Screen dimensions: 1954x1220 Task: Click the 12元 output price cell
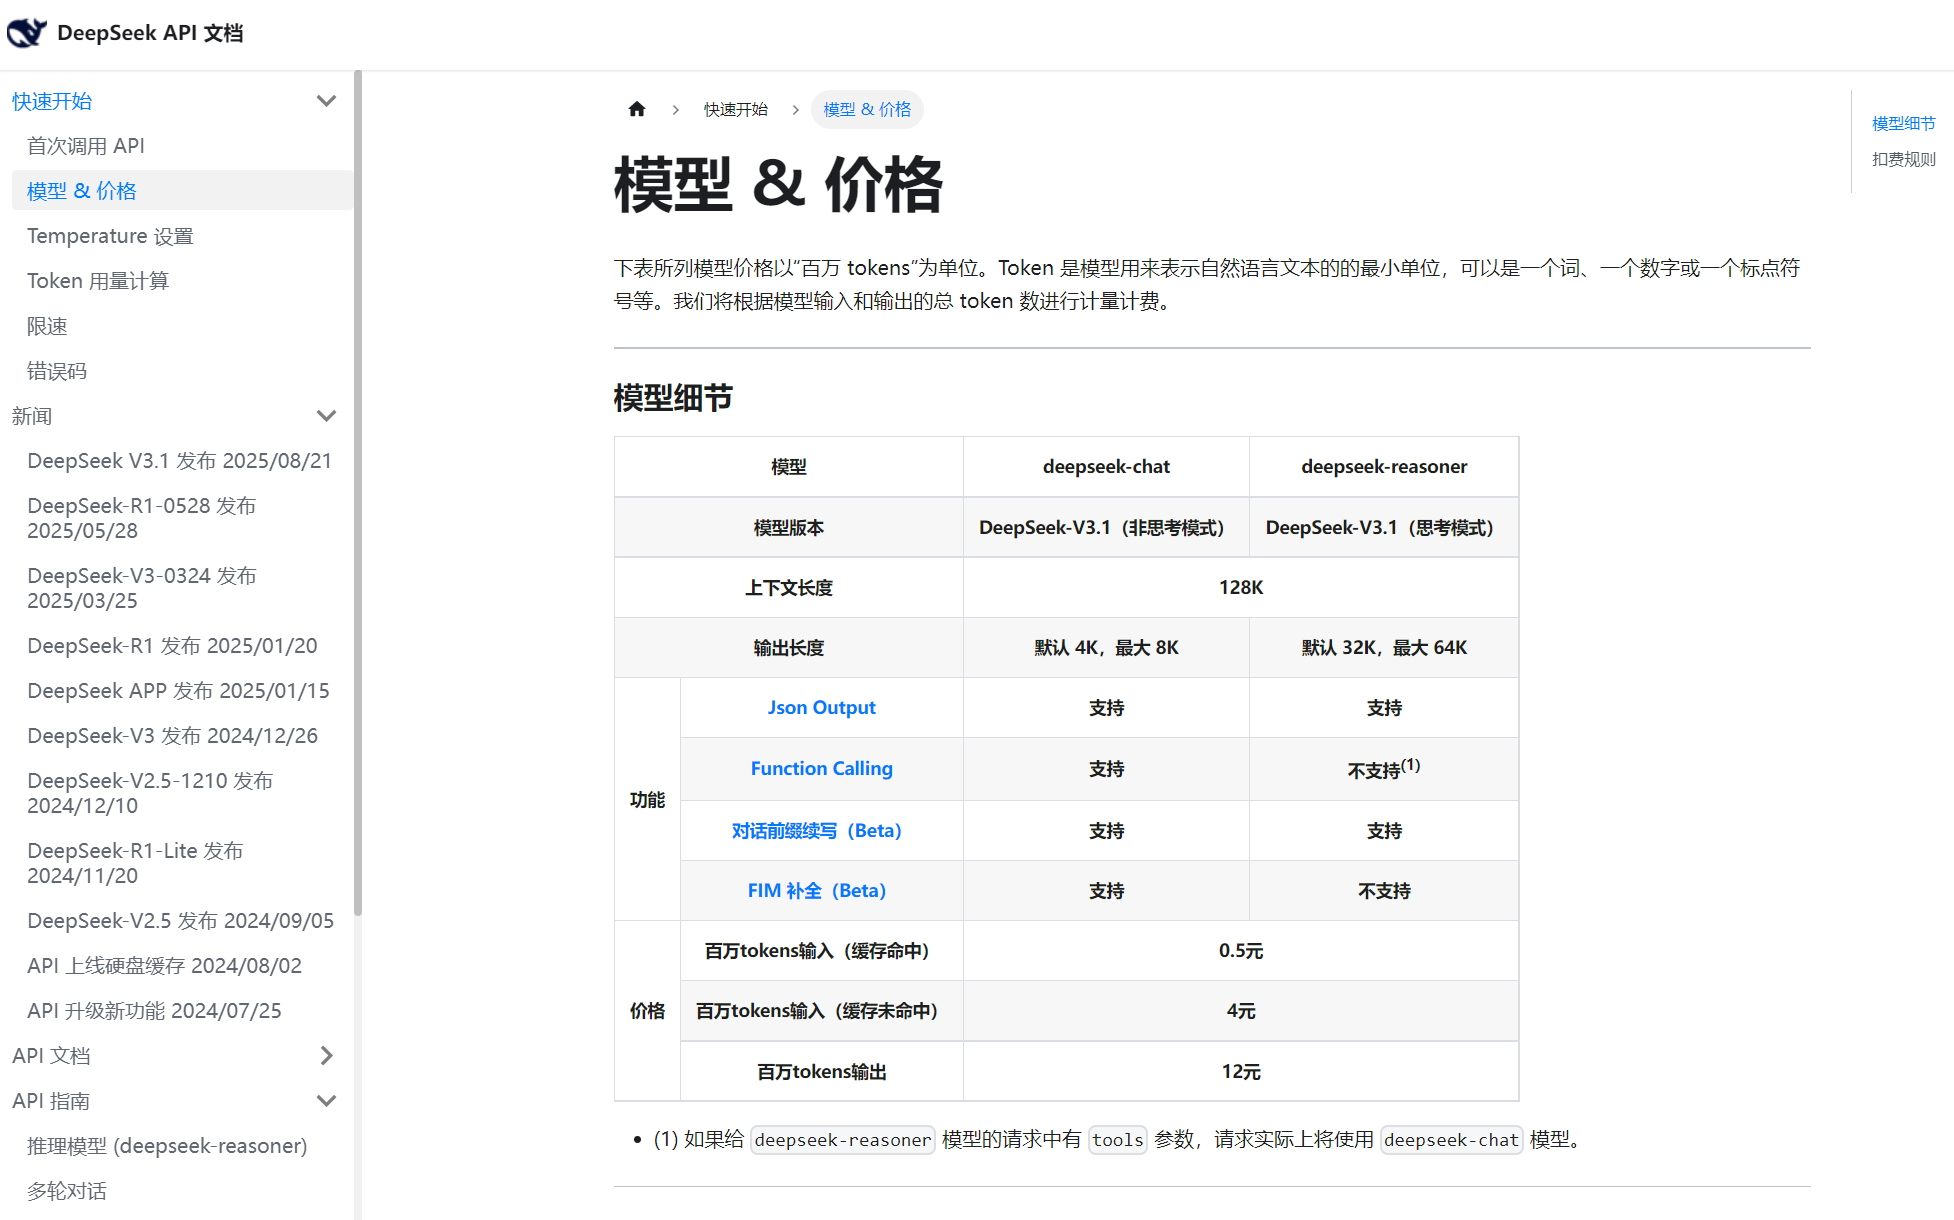click(x=1241, y=1071)
